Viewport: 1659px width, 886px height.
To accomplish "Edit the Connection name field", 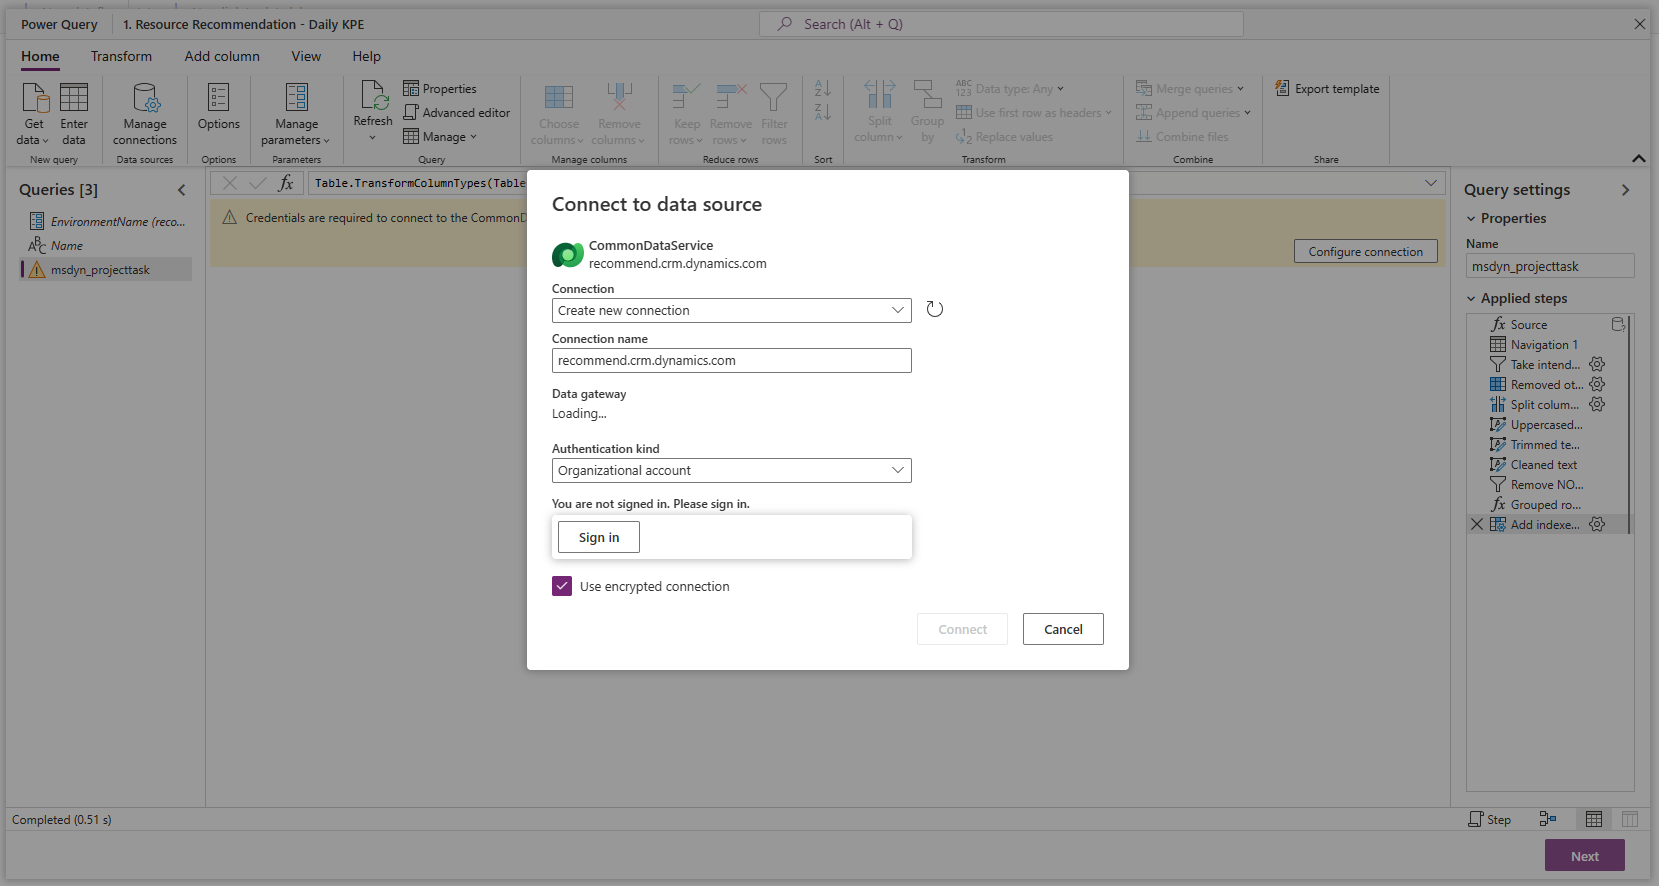I will click(731, 360).
